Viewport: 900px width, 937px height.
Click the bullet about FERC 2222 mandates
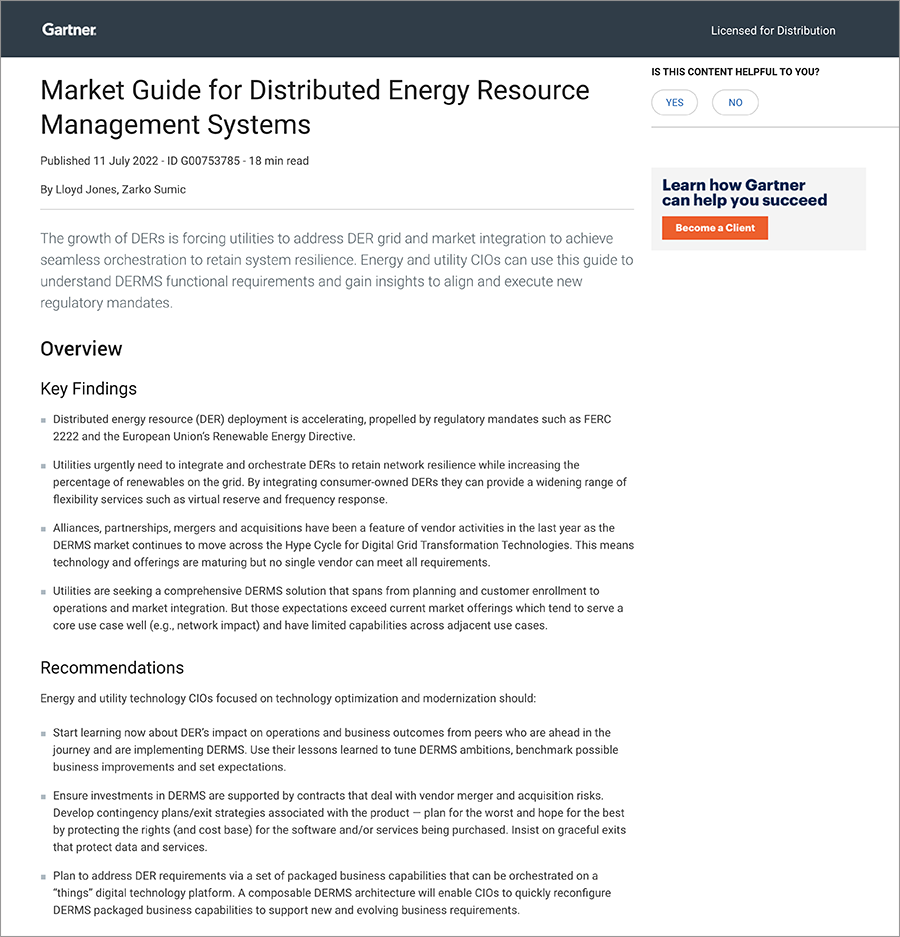tap(332, 428)
